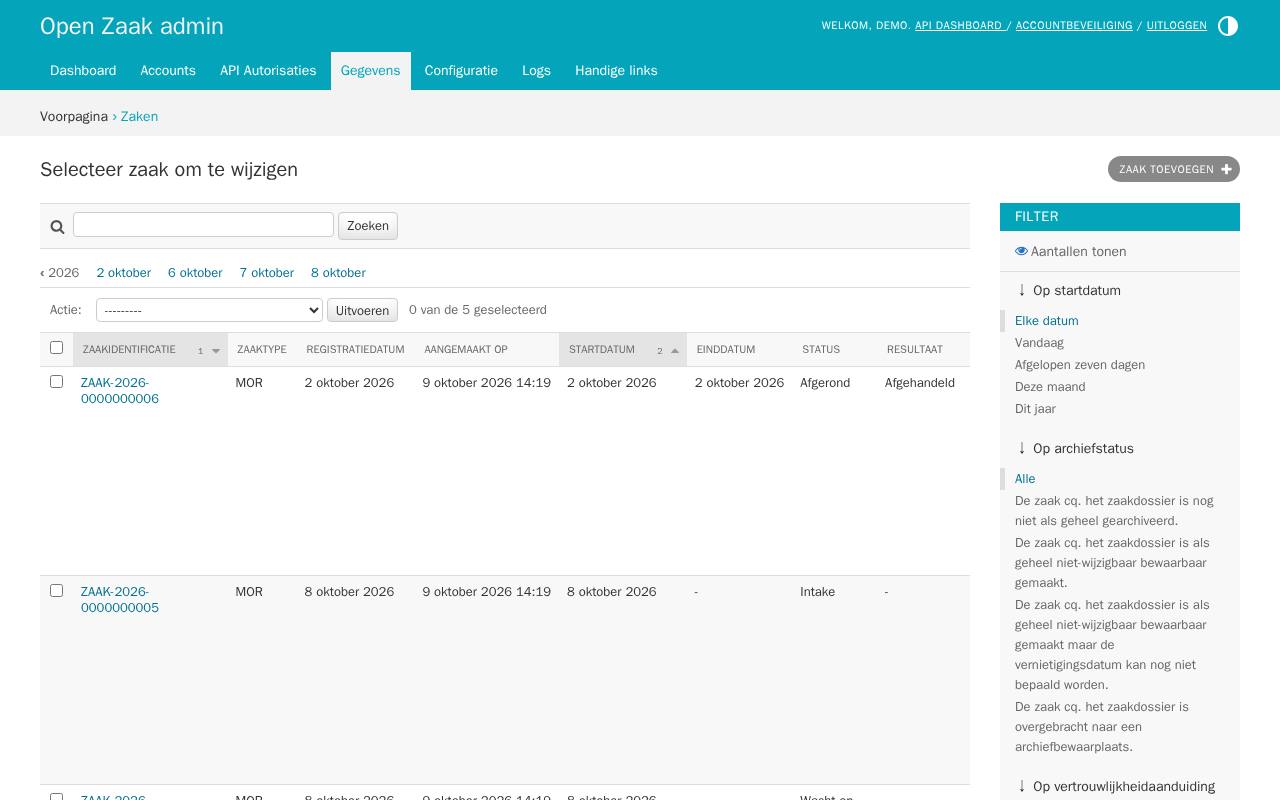The image size is (1280, 800).
Task: Toggle sort arrow on Zaakidentificatie column
Action: click(x=215, y=351)
